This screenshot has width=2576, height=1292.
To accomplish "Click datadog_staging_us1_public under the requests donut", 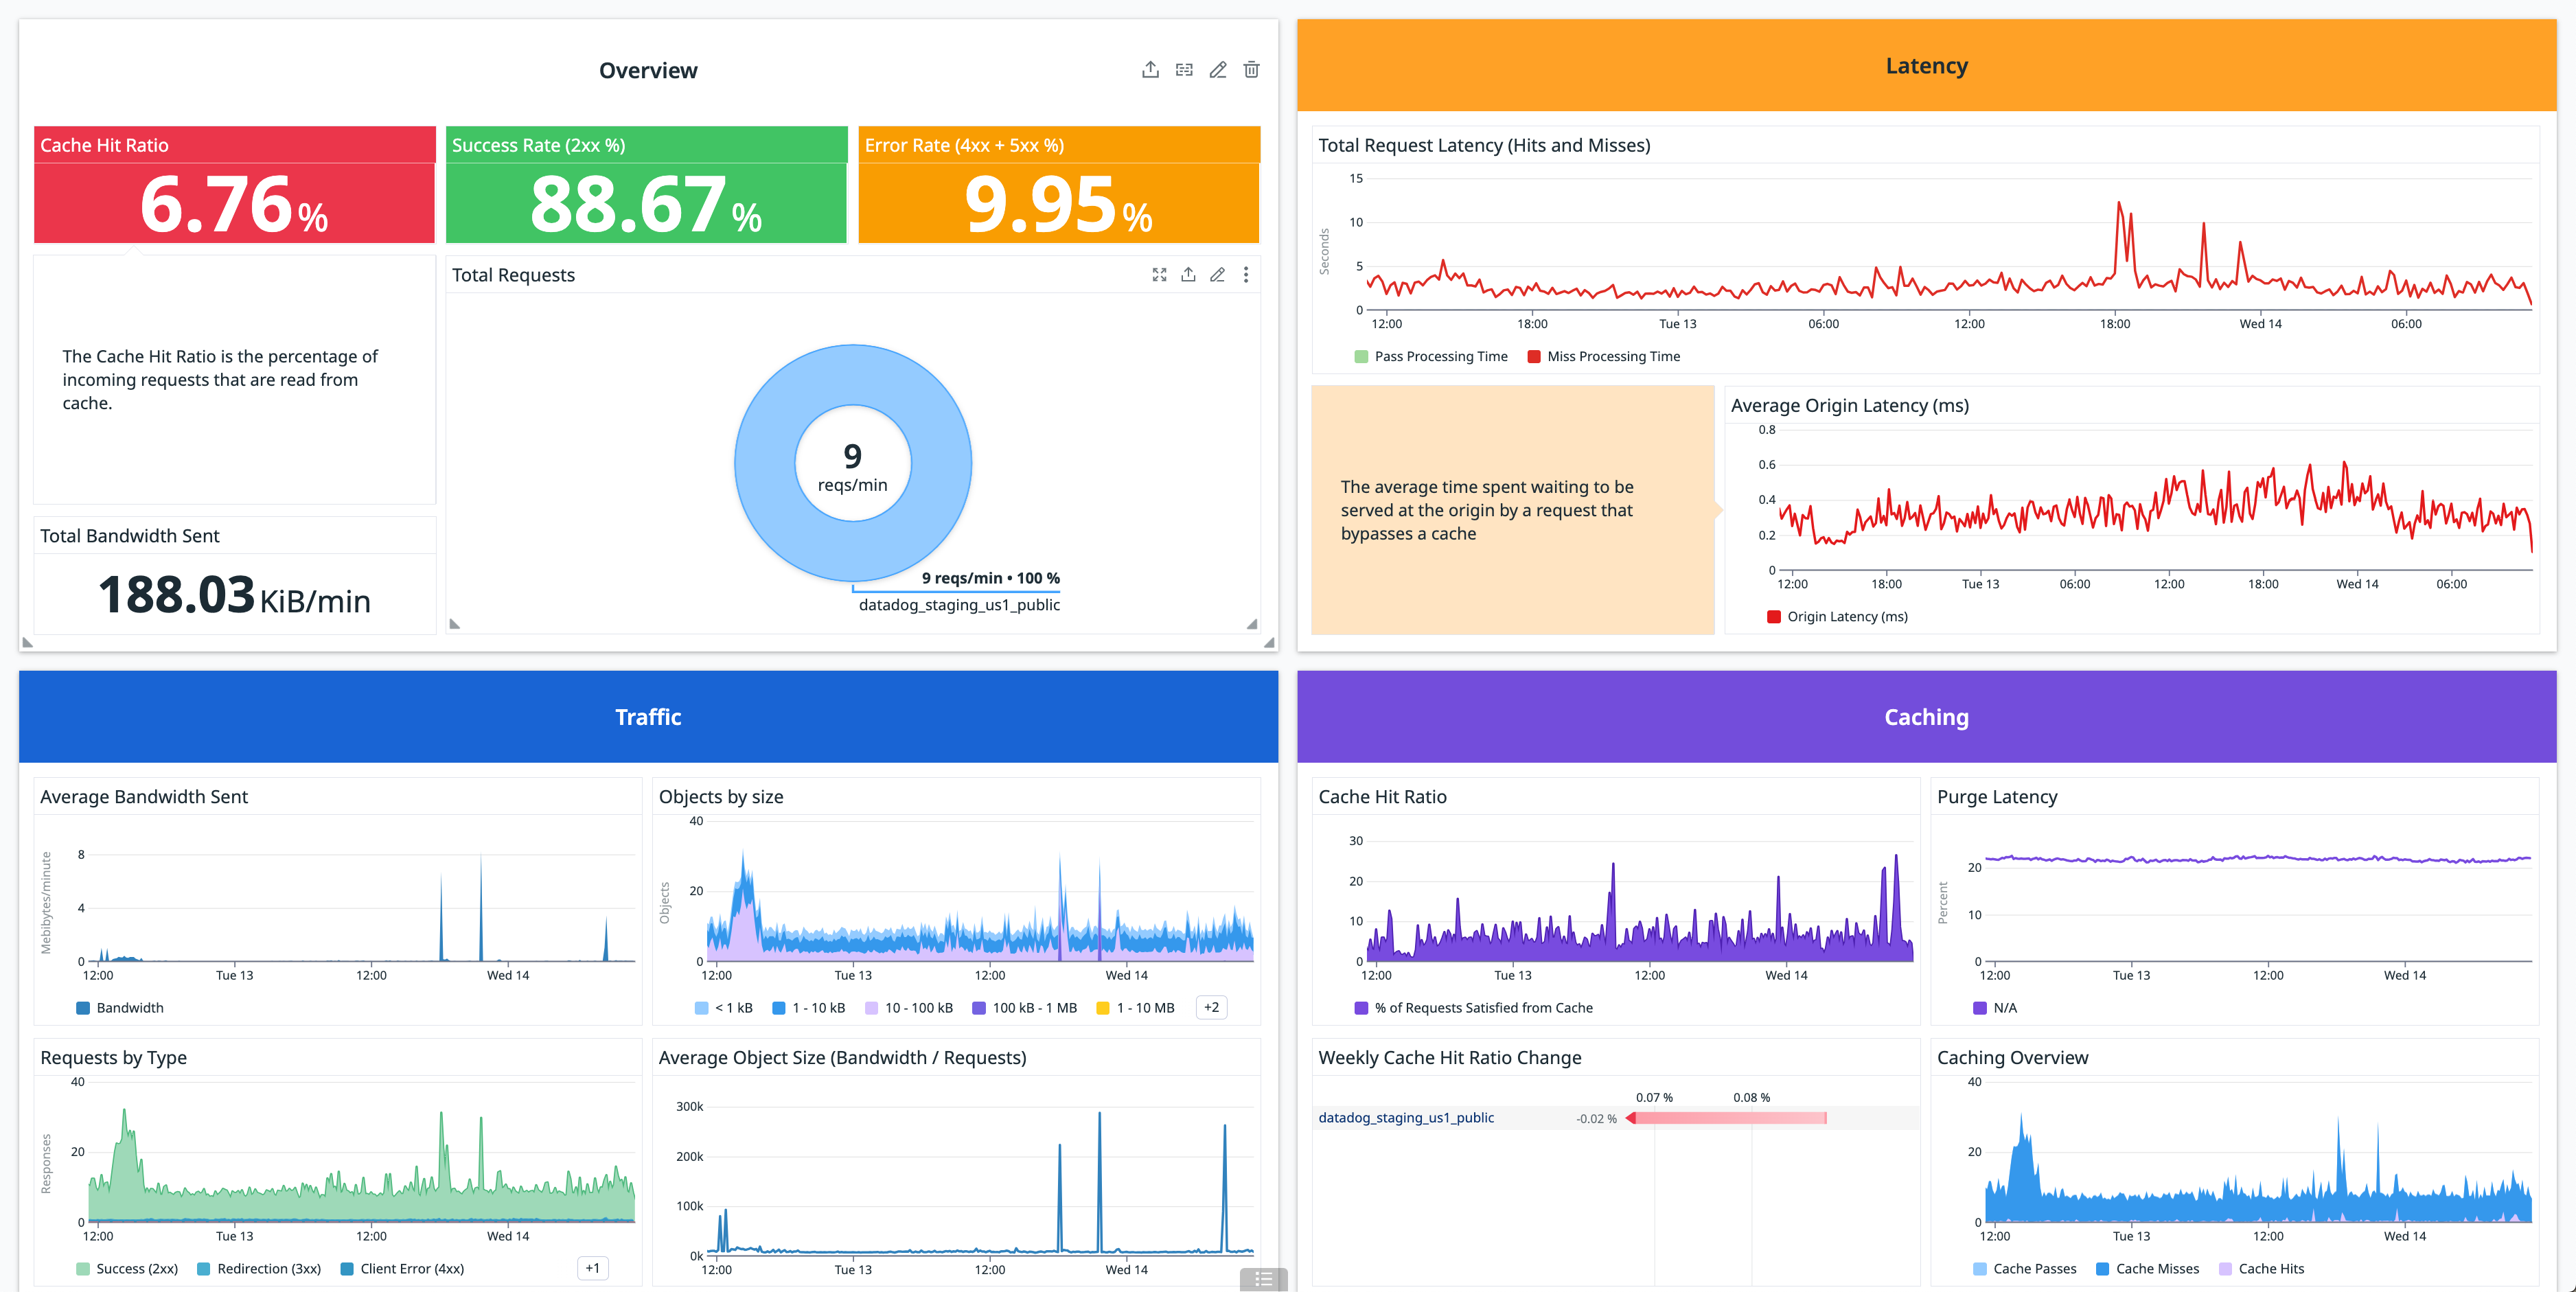I will coord(959,604).
